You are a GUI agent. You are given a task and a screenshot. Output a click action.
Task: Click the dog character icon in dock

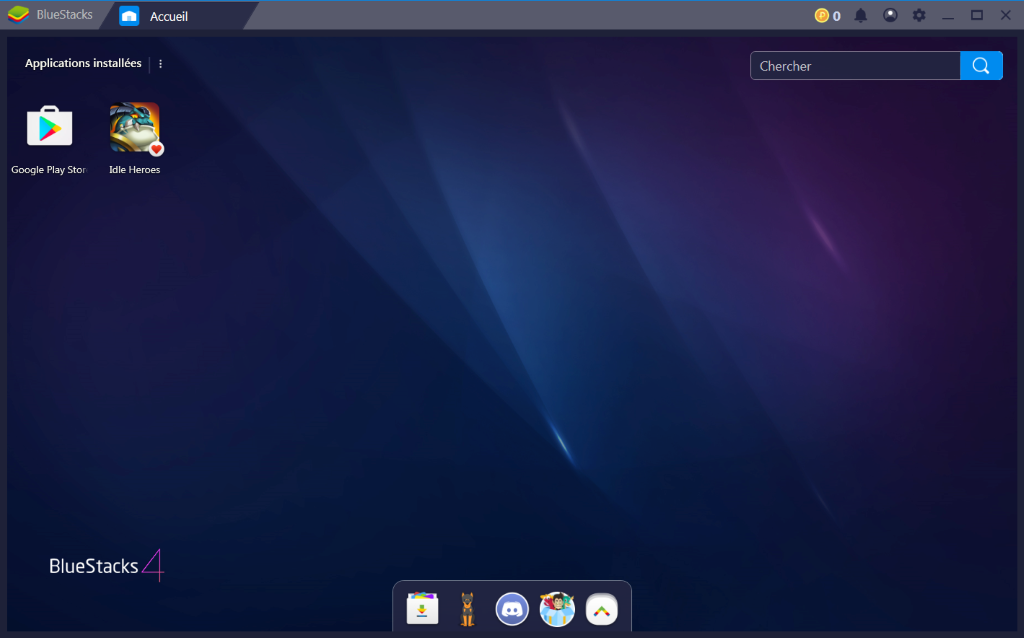tap(467, 609)
